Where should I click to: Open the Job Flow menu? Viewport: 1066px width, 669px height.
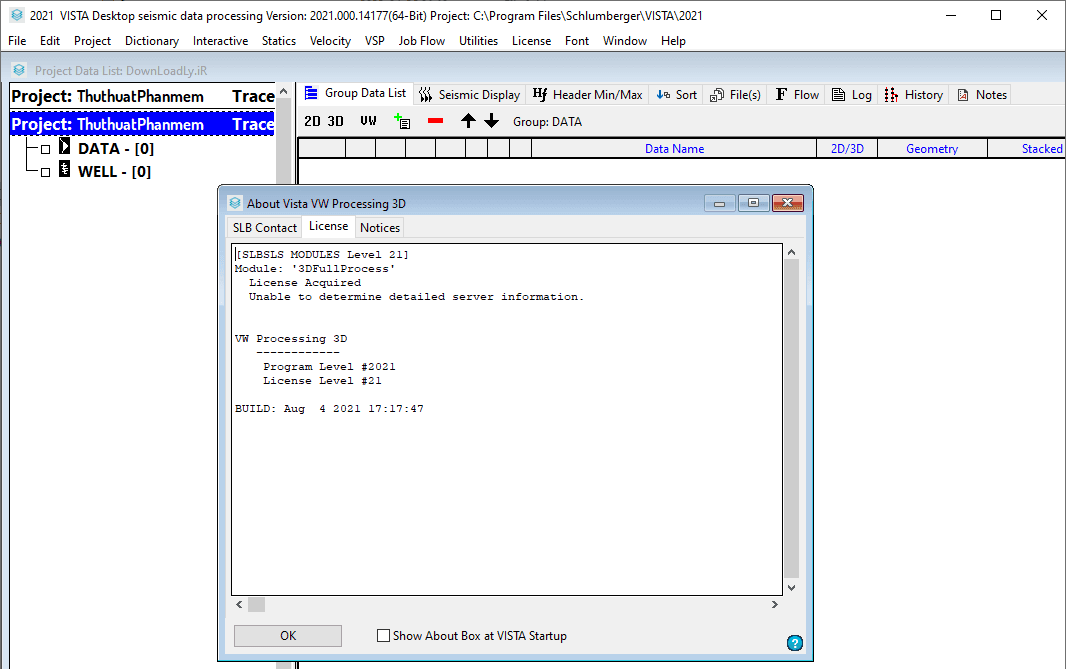point(421,41)
